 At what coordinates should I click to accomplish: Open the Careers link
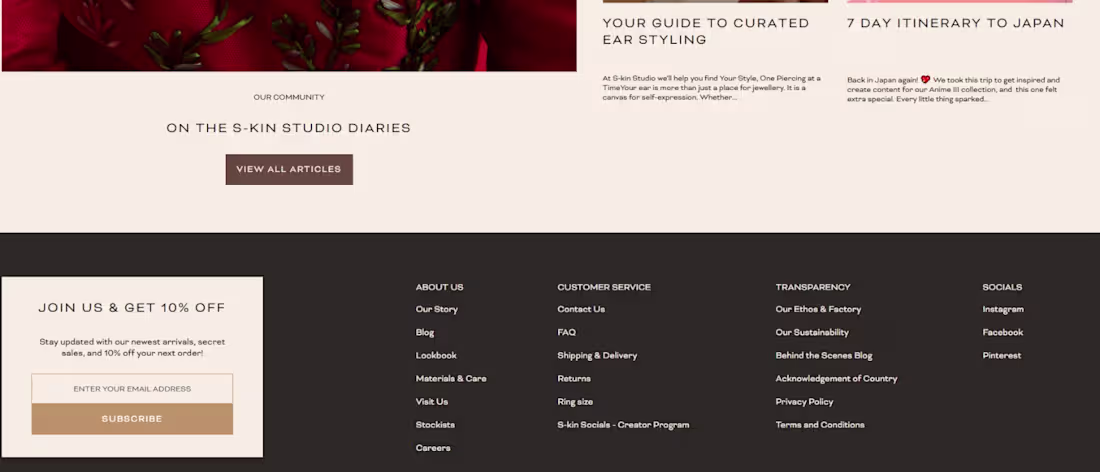(433, 448)
